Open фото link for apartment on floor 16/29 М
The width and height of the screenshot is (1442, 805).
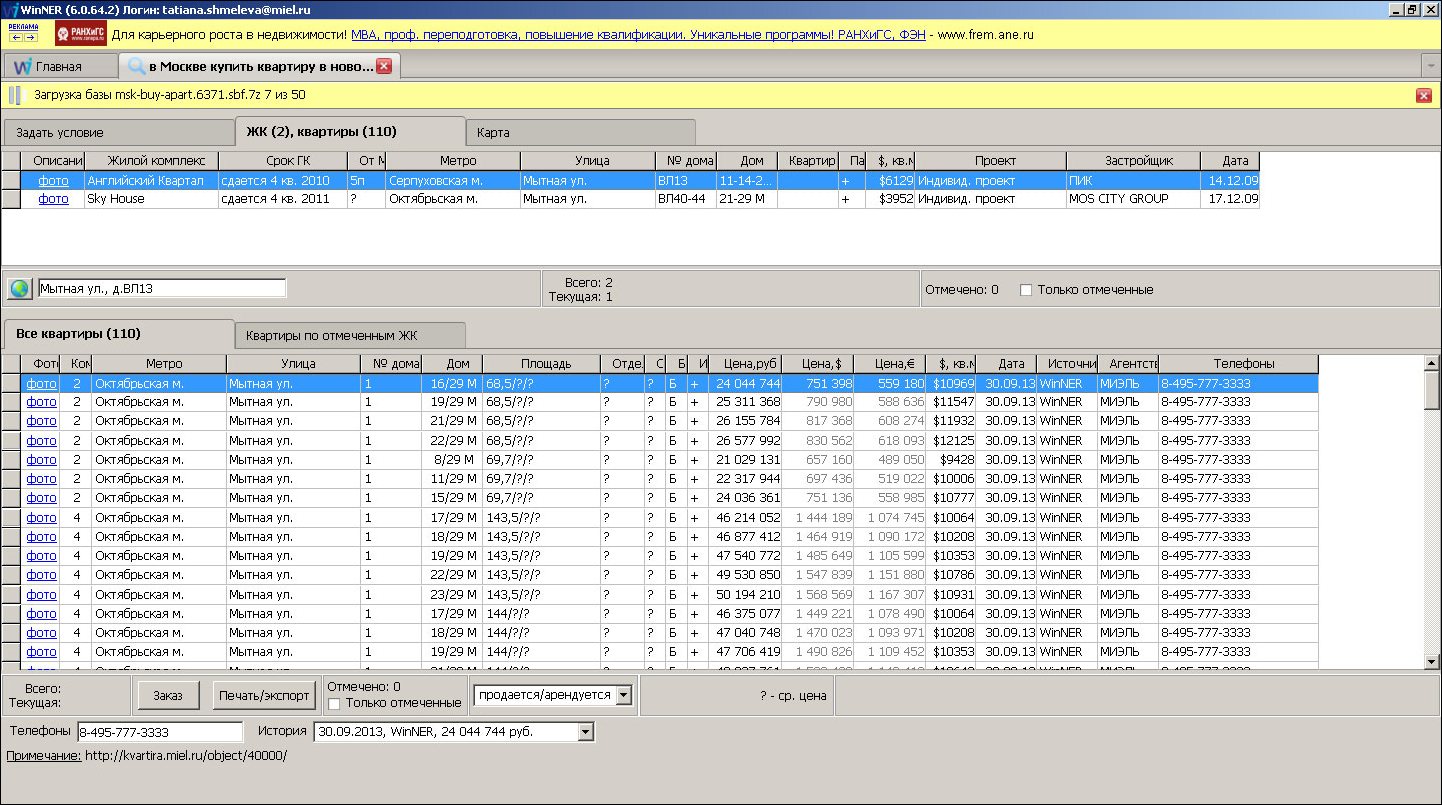click(x=41, y=383)
